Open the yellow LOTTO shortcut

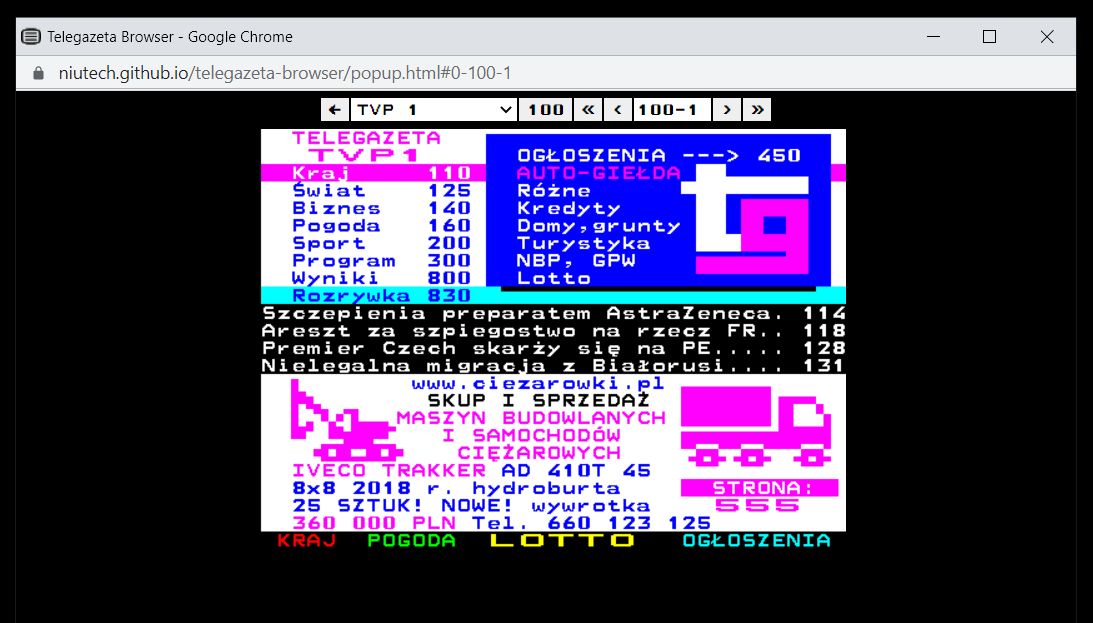tap(562, 541)
